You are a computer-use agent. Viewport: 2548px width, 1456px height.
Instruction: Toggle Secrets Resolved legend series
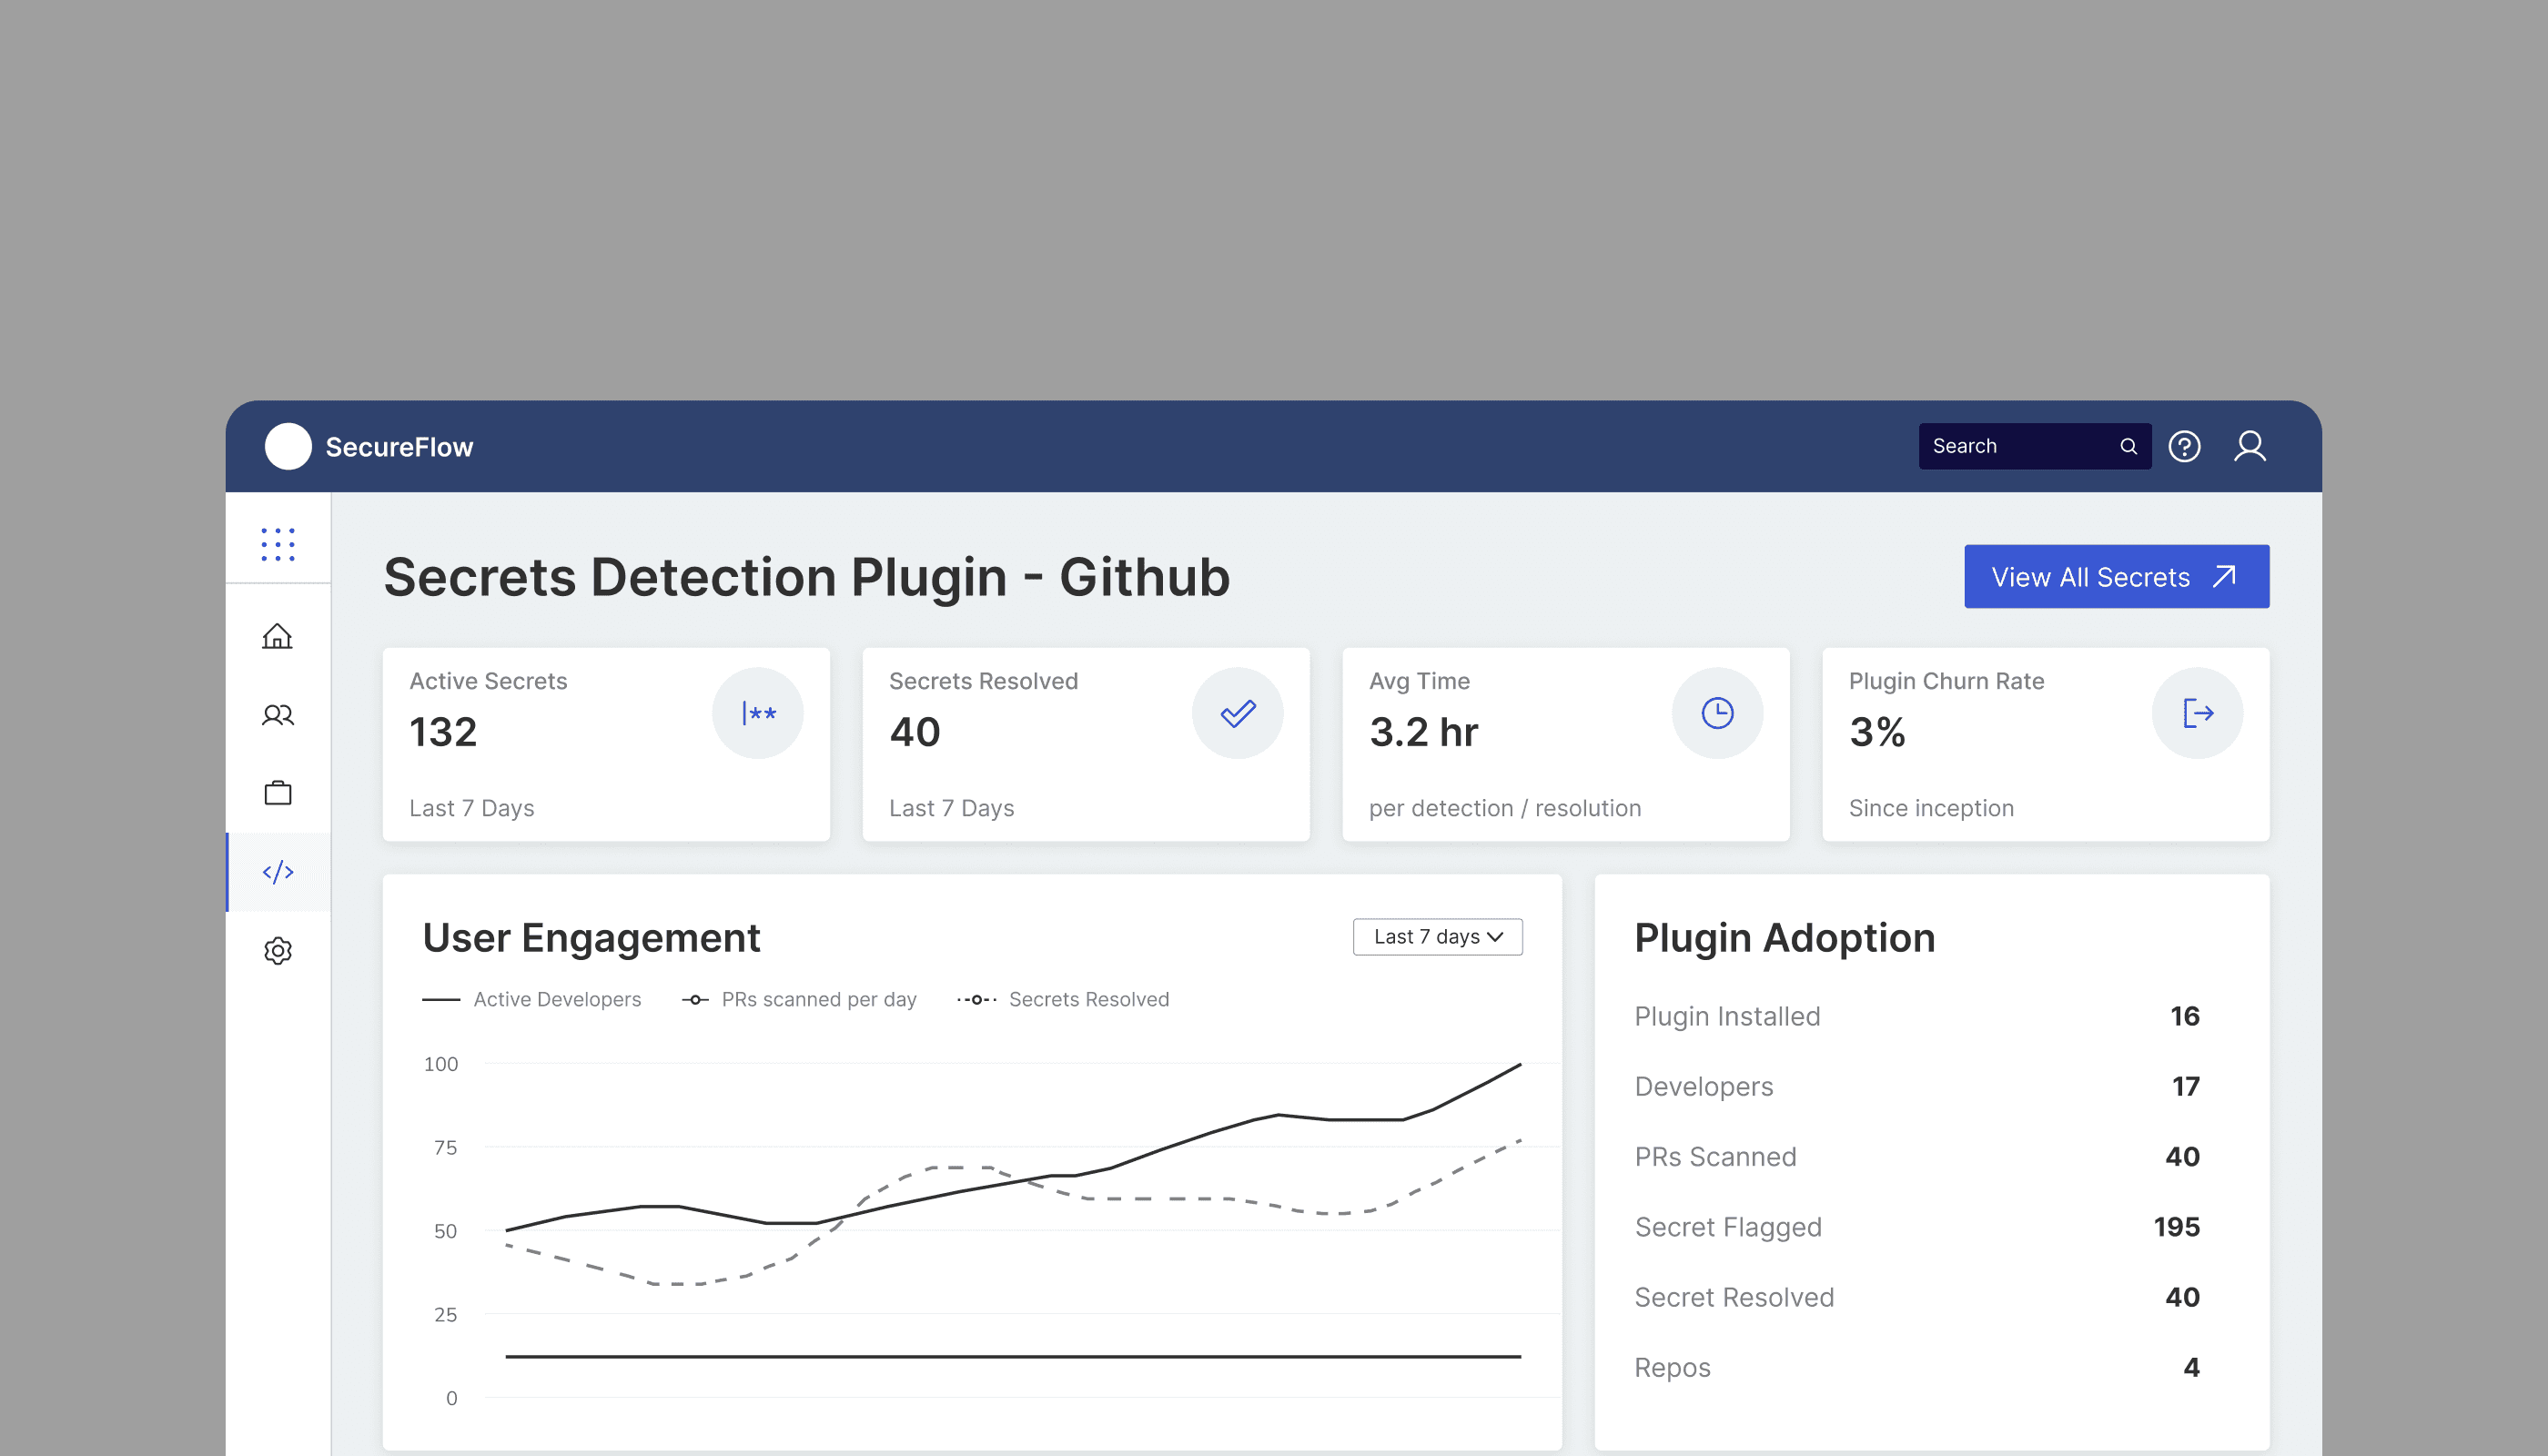[1063, 999]
